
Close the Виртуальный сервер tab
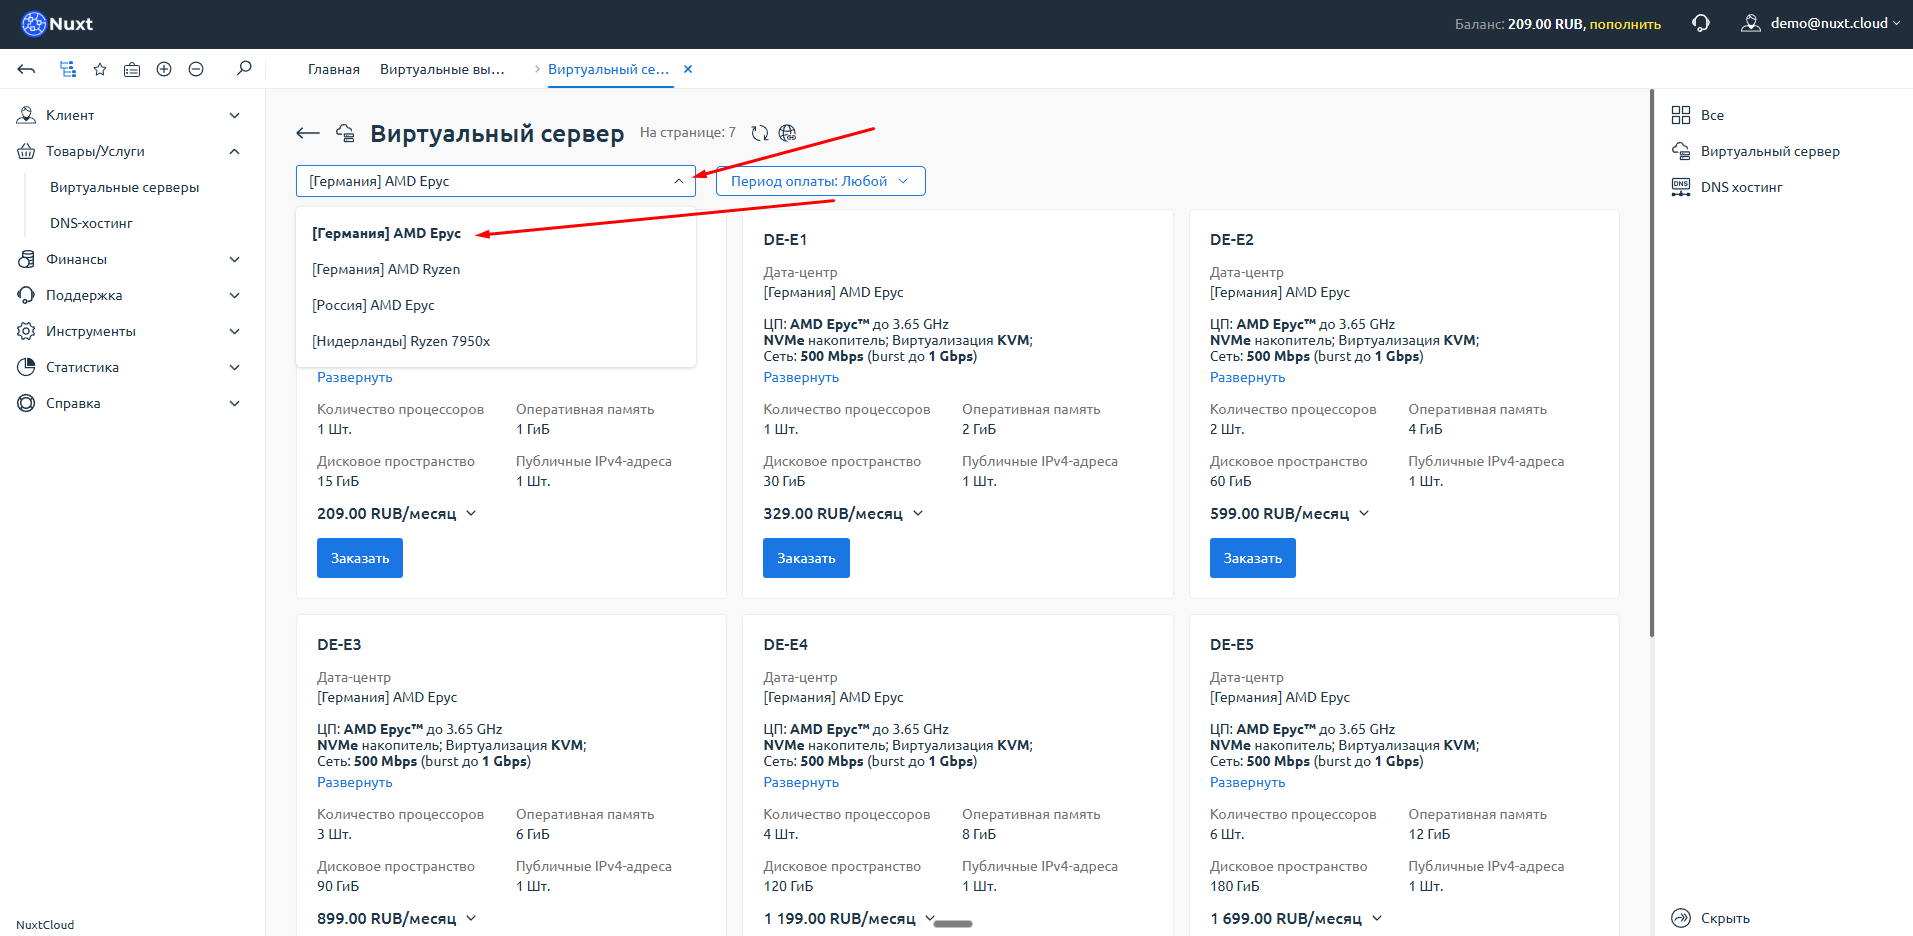[x=688, y=69]
